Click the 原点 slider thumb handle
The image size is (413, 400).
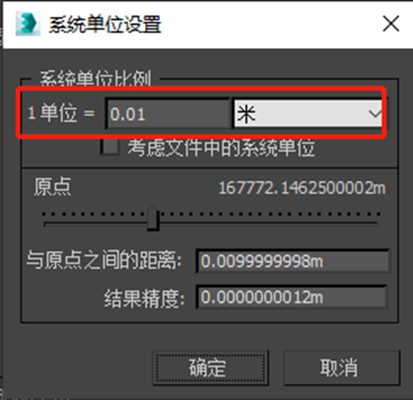click(x=153, y=218)
